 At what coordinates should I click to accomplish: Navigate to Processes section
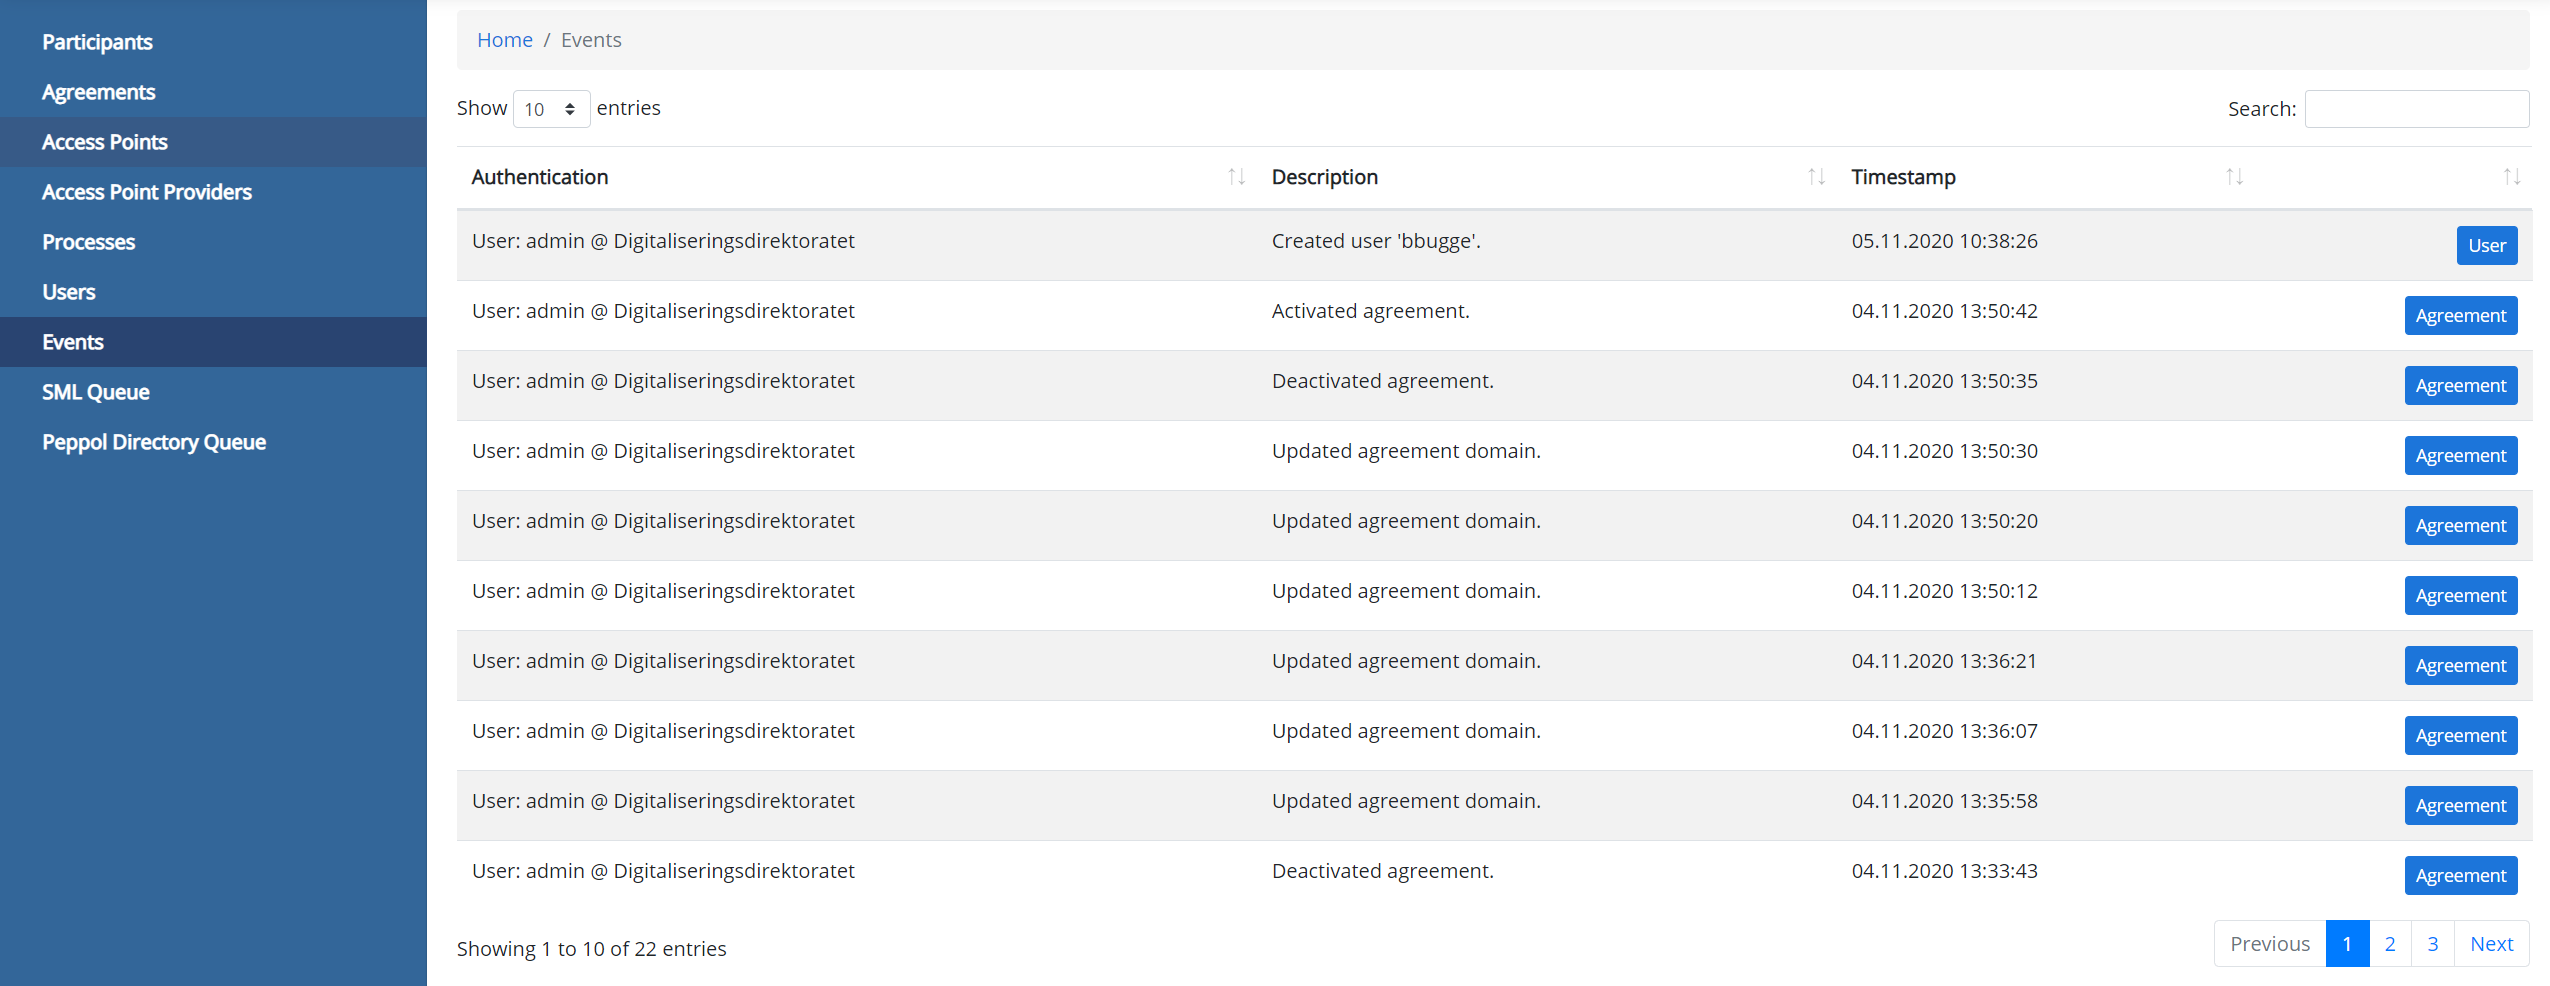pyautogui.click(x=88, y=242)
